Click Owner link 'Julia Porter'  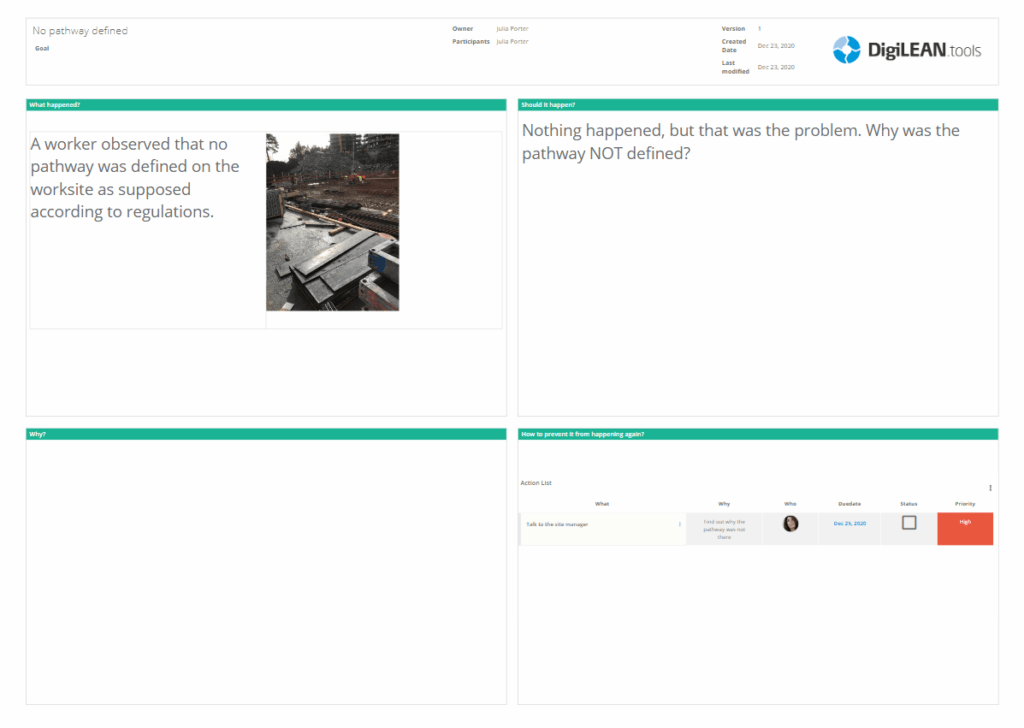[512, 29]
